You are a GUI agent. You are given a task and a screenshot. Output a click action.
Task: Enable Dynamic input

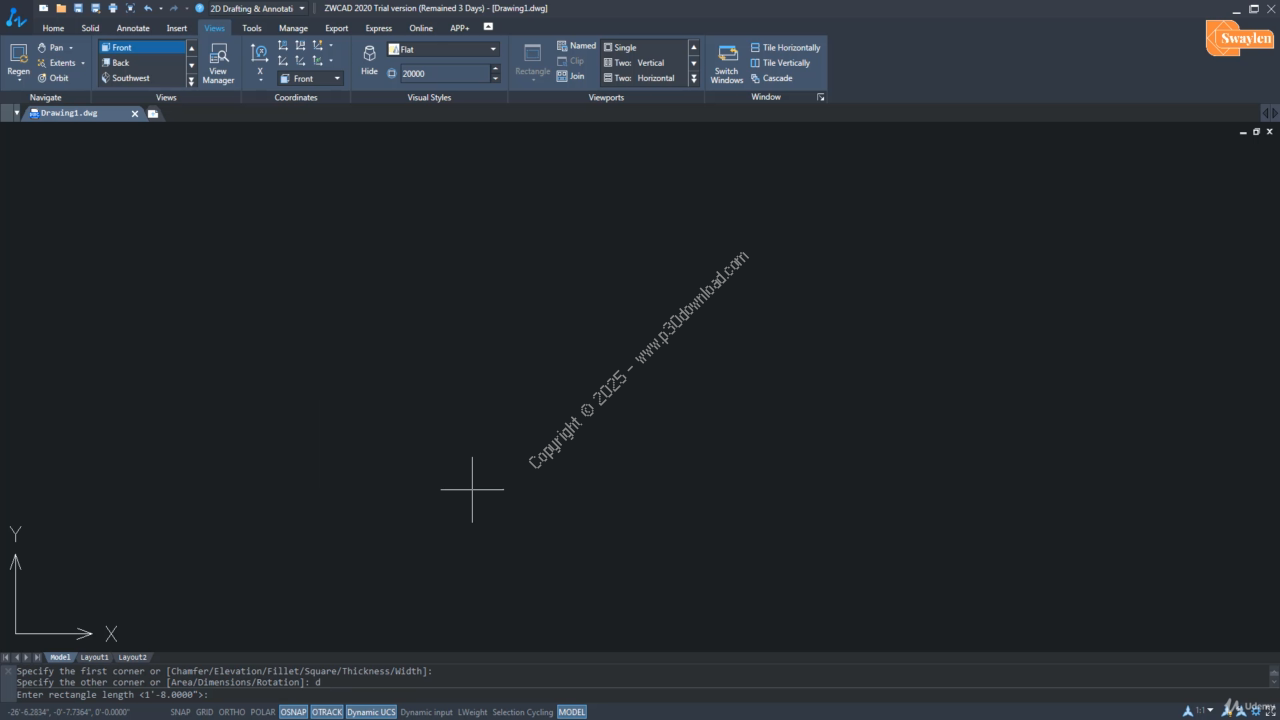pos(427,712)
